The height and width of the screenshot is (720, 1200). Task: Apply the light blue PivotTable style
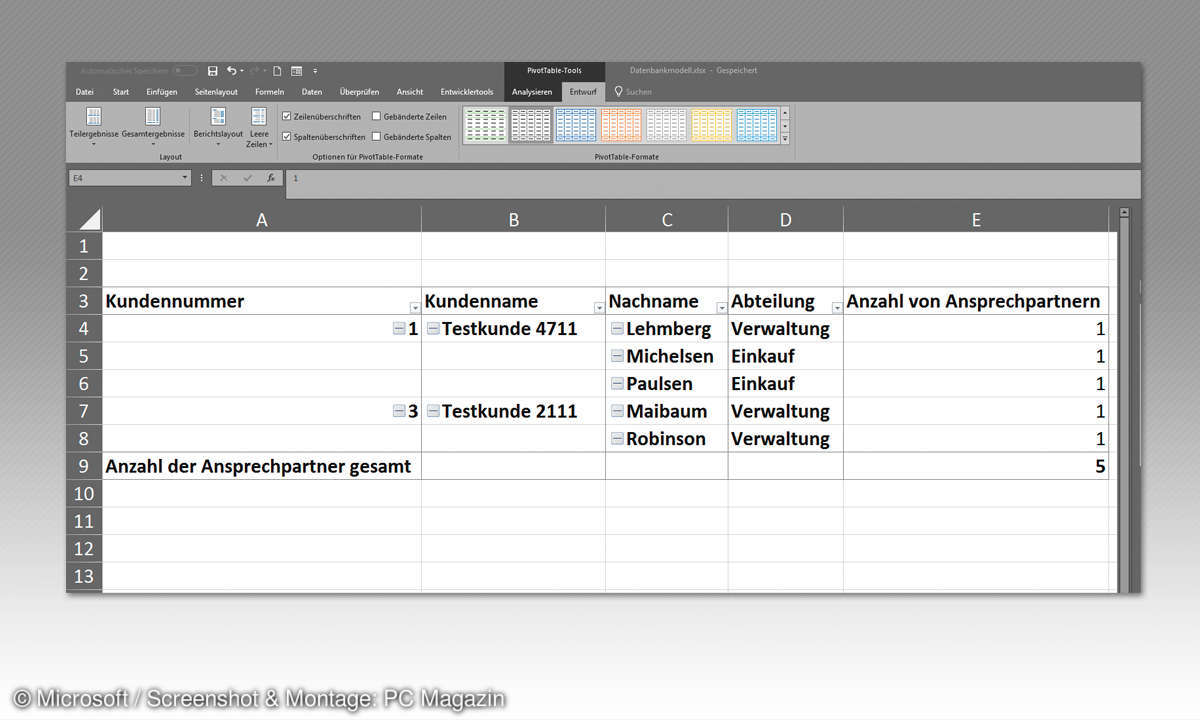(x=757, y=125)
